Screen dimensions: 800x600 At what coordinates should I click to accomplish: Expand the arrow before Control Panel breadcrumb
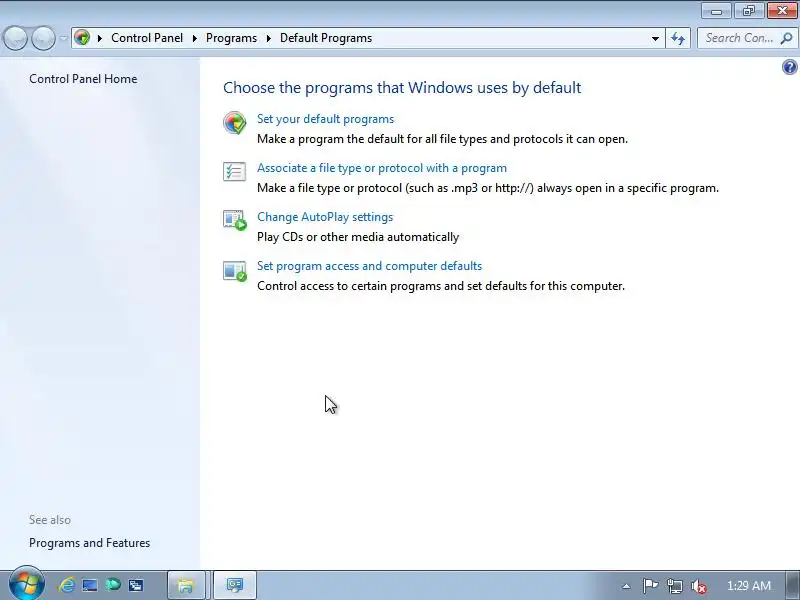[99, 38]
